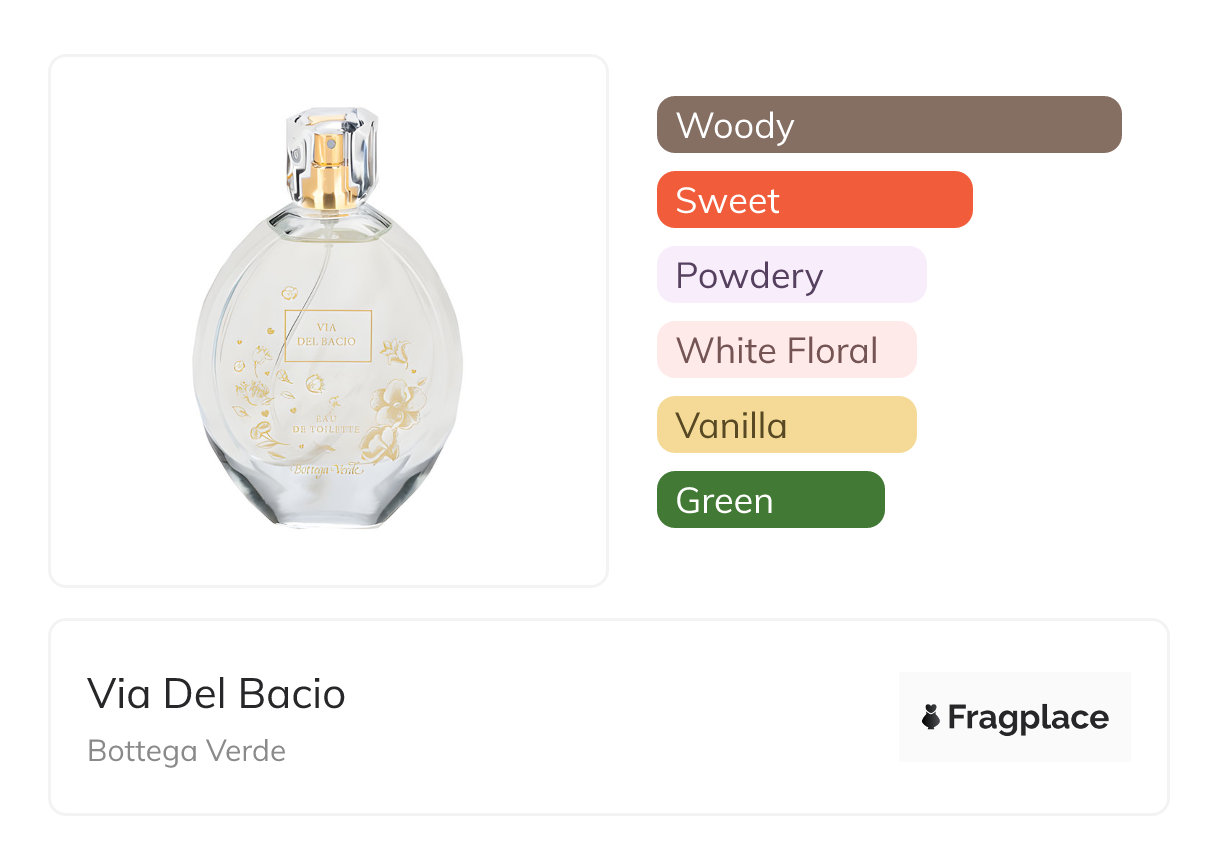
Task: Select the Sweet accord bar
Action: tap(814, 200)
